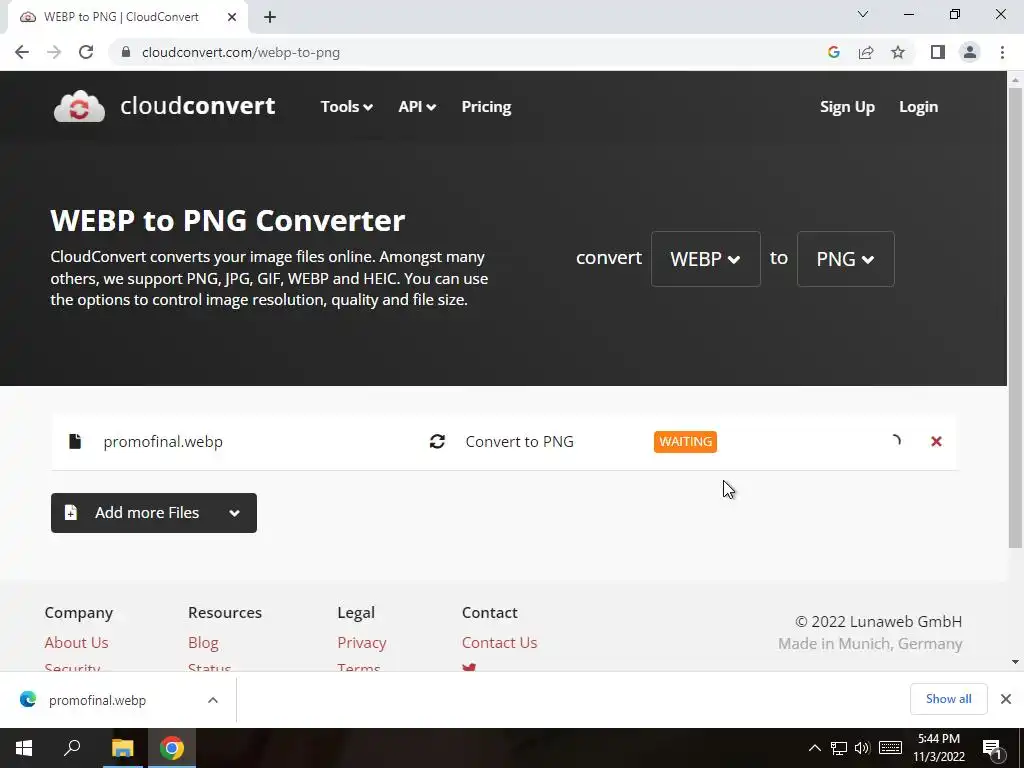This screenshot has height=768, width=1024.
Task: Open the Windows Start menu
Action: 24,748
